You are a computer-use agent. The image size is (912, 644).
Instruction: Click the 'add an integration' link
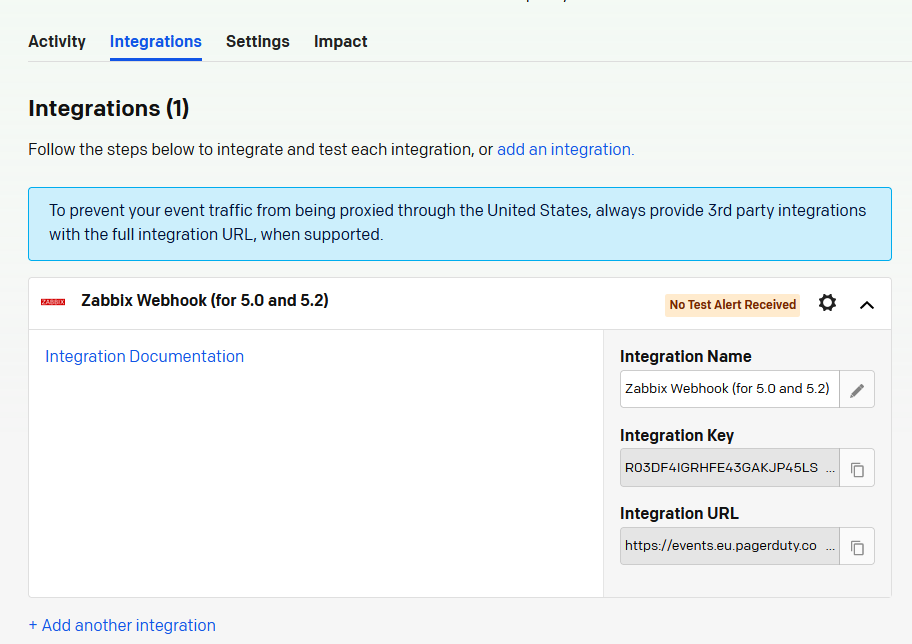click(565, 150)
